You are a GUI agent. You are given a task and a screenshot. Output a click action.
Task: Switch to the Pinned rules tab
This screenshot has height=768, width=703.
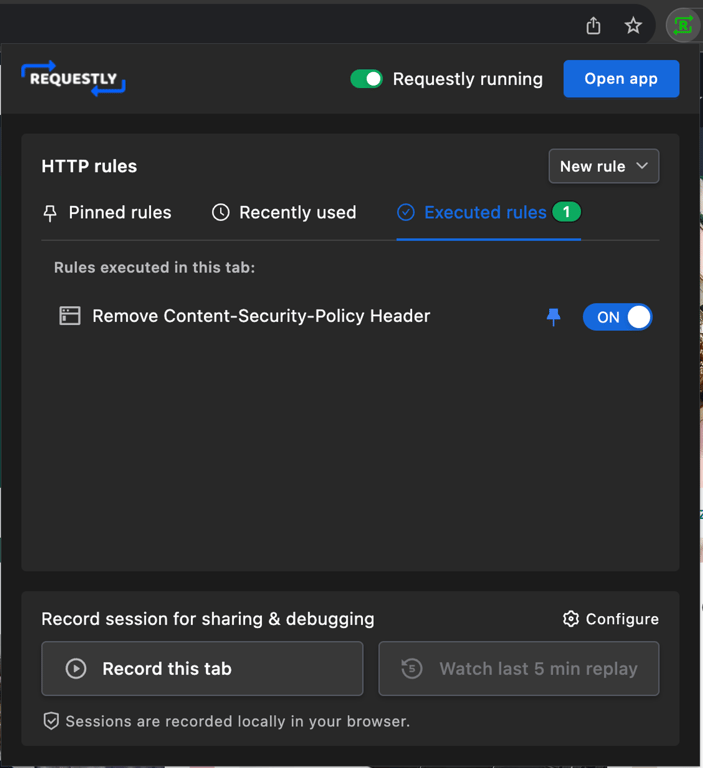pos(107,212)
